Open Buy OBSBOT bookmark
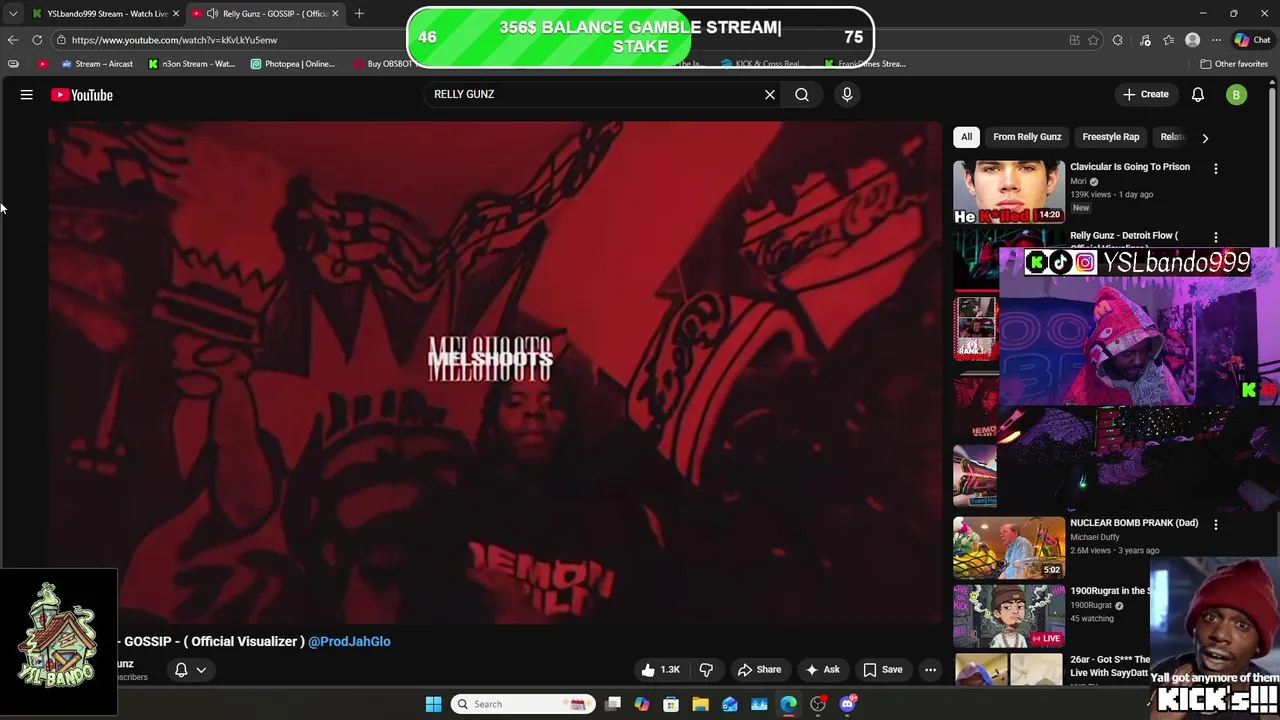 click(x=383, y=64)
